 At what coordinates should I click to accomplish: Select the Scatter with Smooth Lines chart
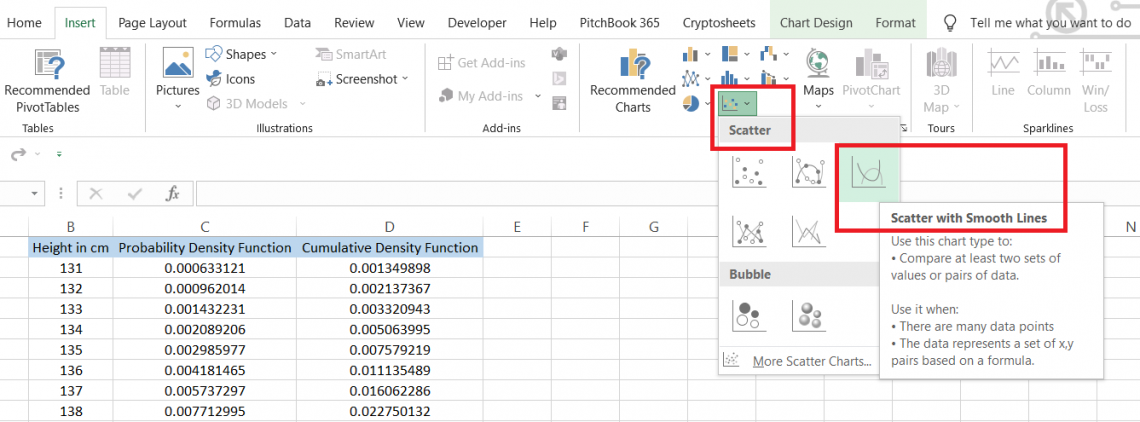pos(867,172)
